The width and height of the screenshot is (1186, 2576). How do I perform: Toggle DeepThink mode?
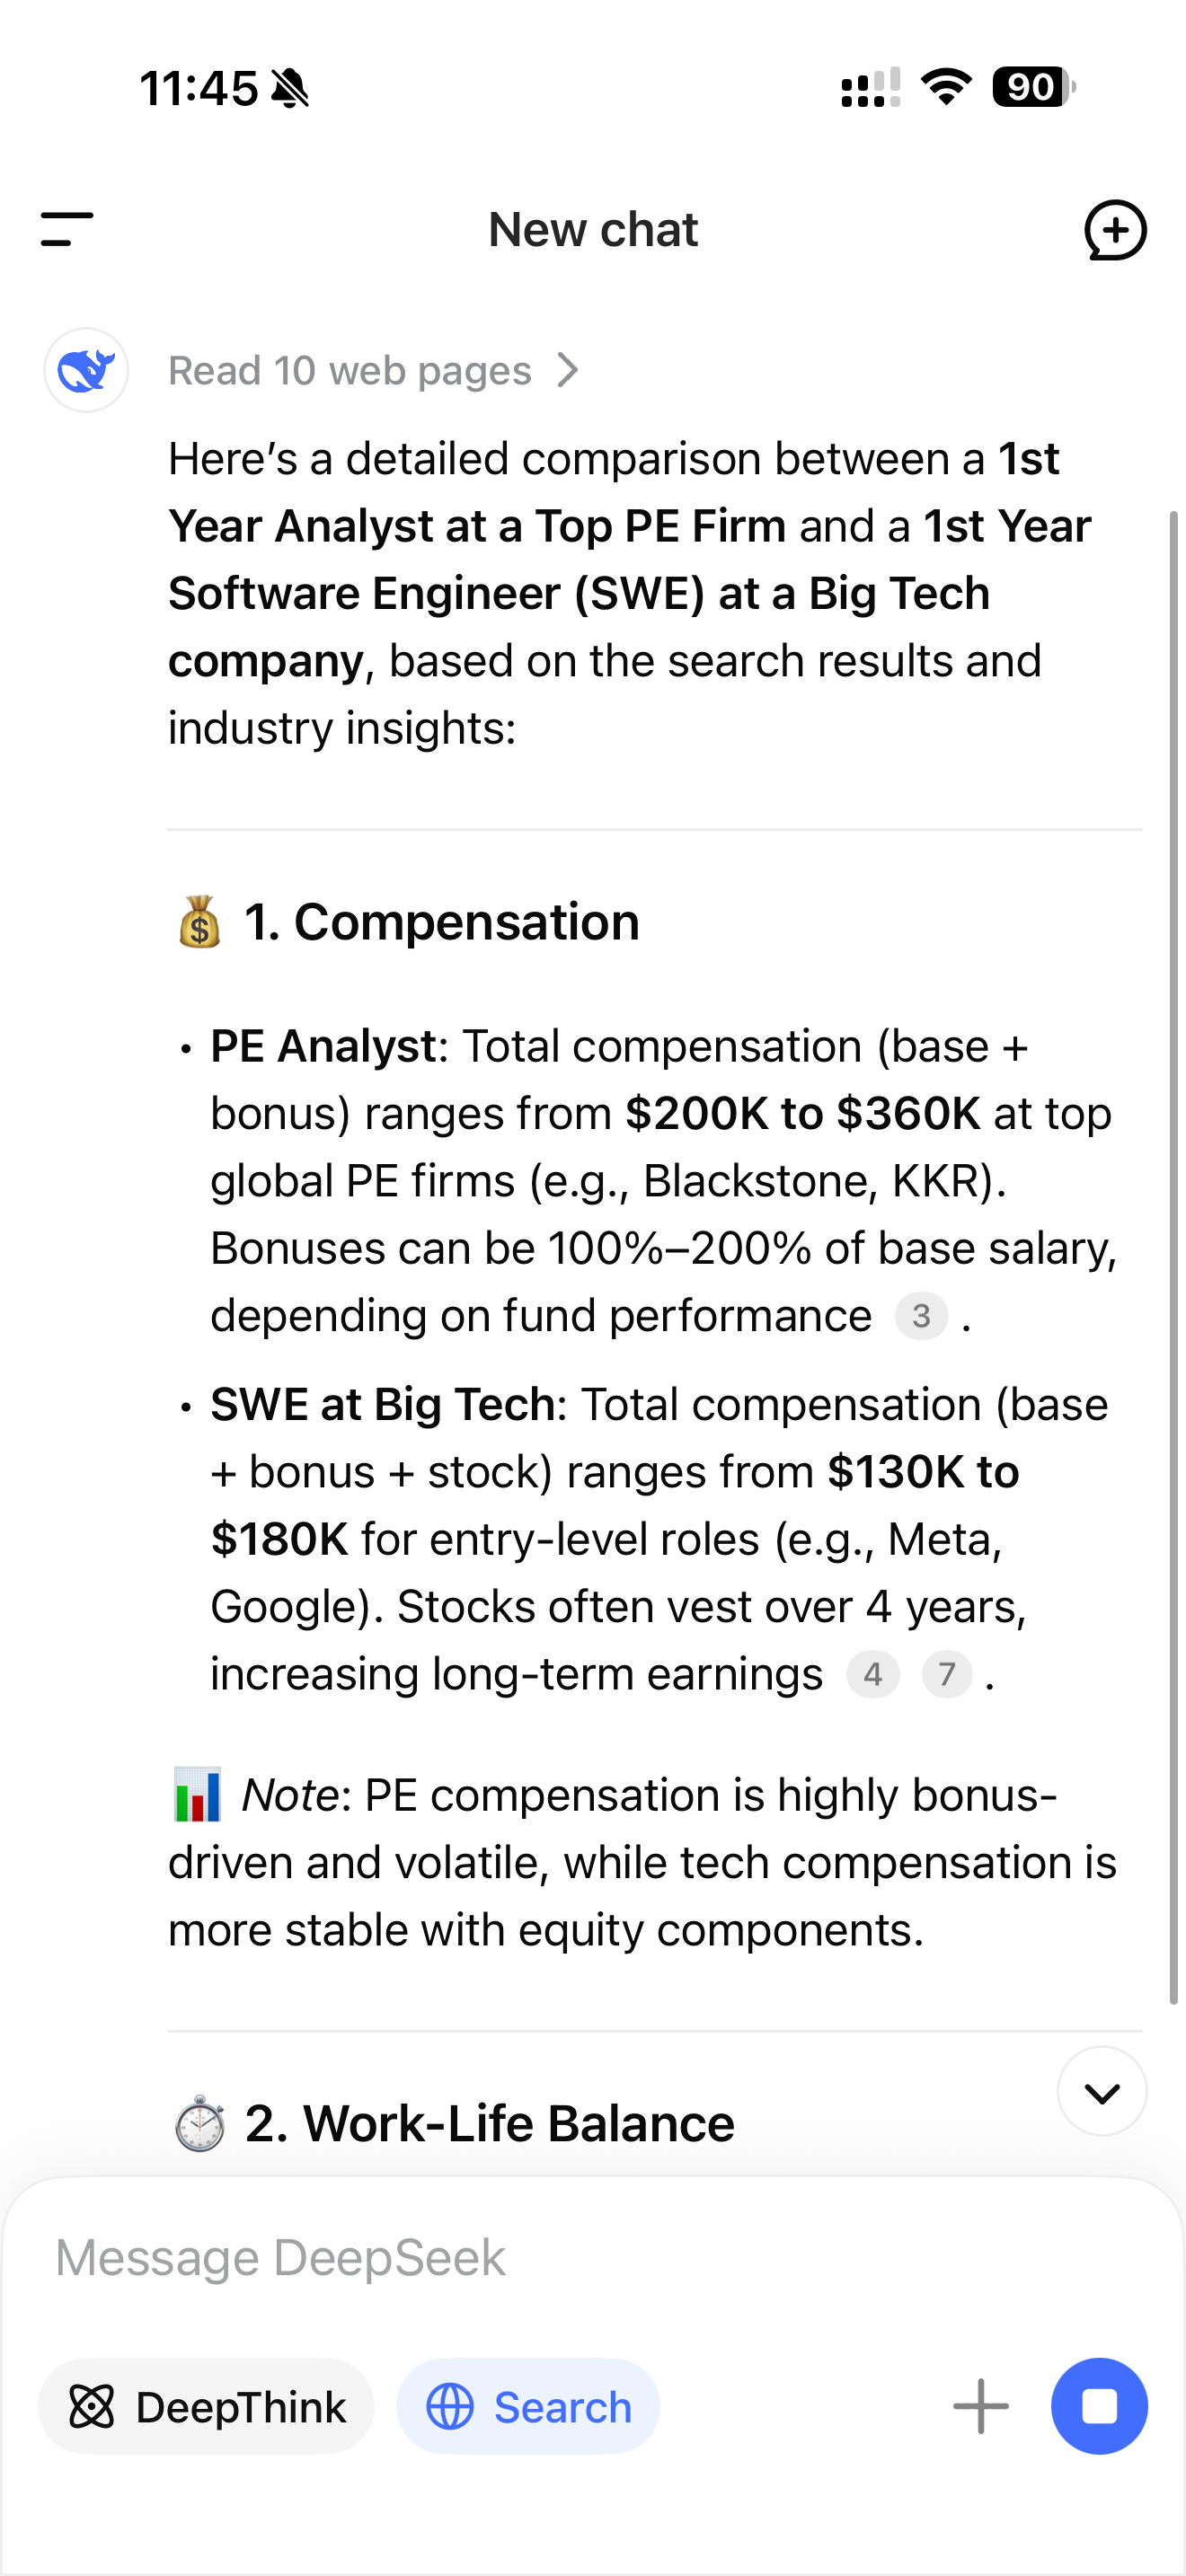pyautogui.click(x=207, y=2406)
